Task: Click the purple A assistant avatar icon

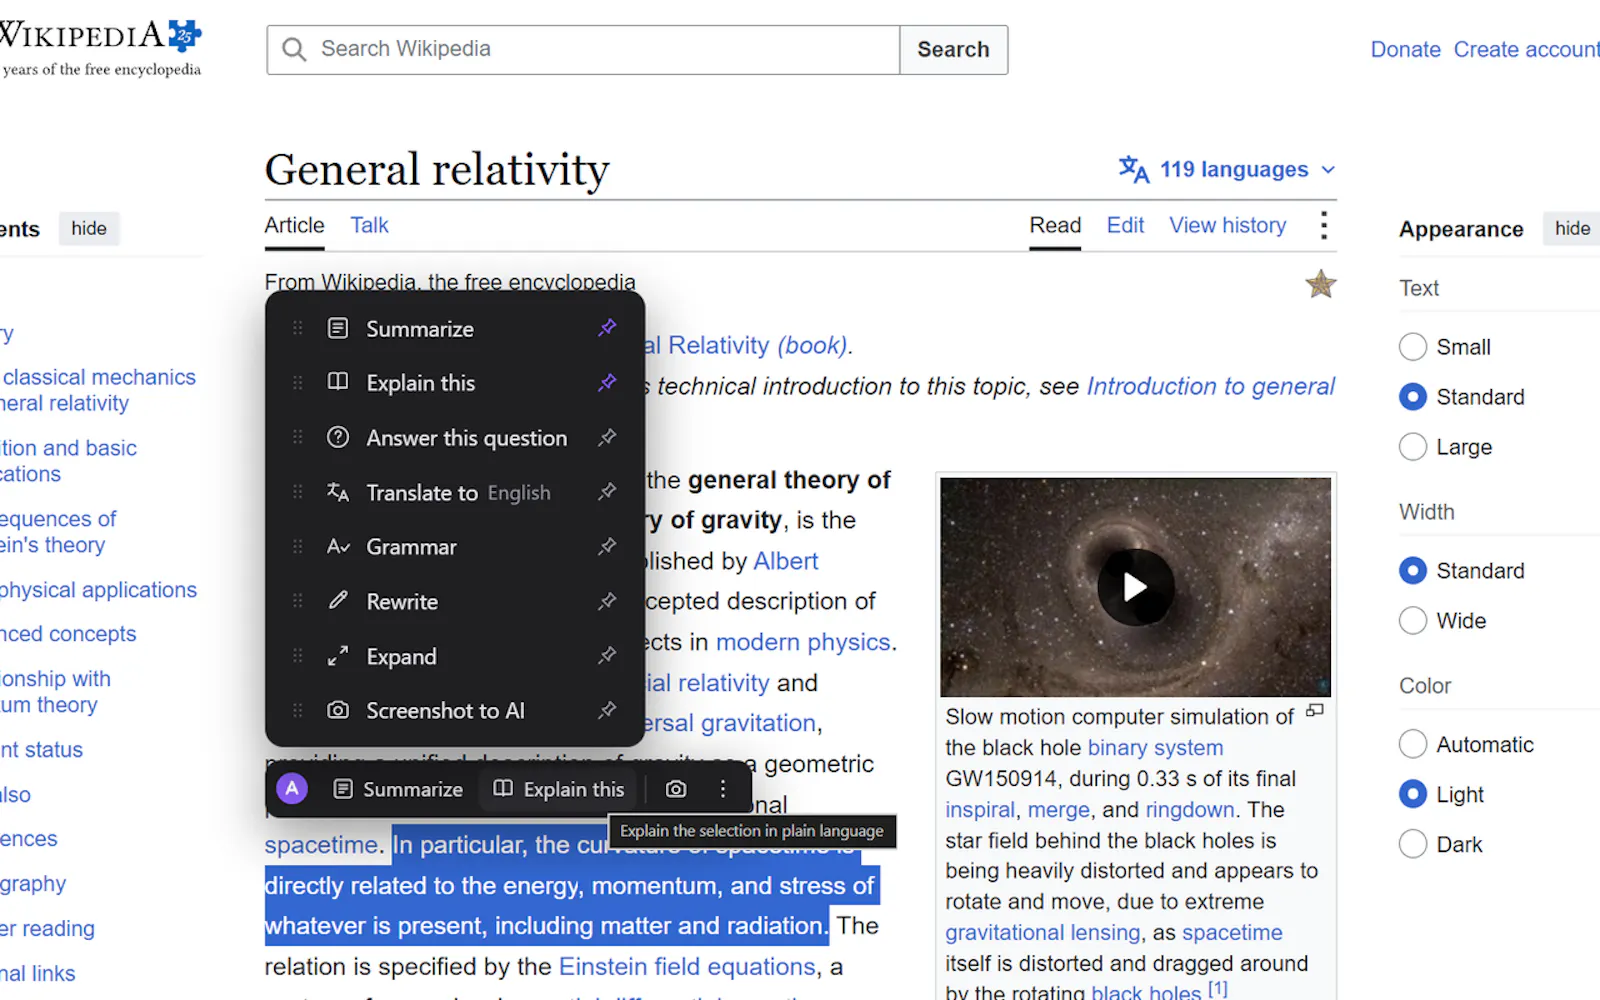Action: pyautogui.click(x=292, y=789)
